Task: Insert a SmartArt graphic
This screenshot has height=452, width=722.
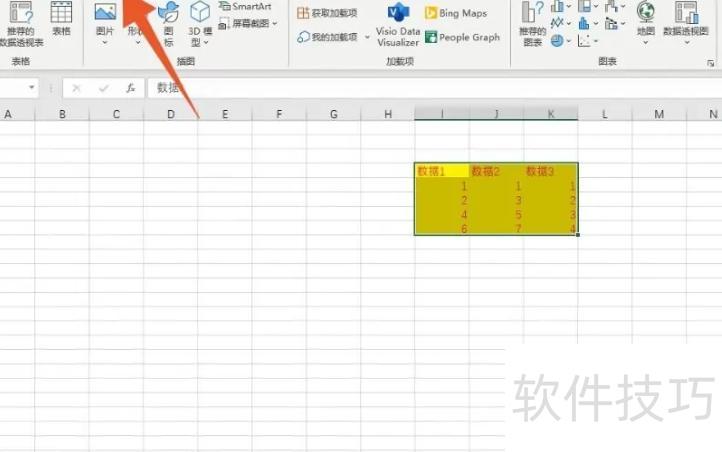Action: [245, 6]
